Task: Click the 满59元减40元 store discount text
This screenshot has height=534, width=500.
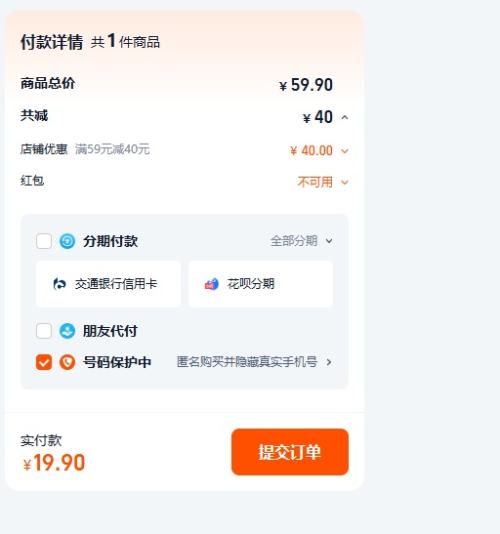Action: tap(112, 149)
